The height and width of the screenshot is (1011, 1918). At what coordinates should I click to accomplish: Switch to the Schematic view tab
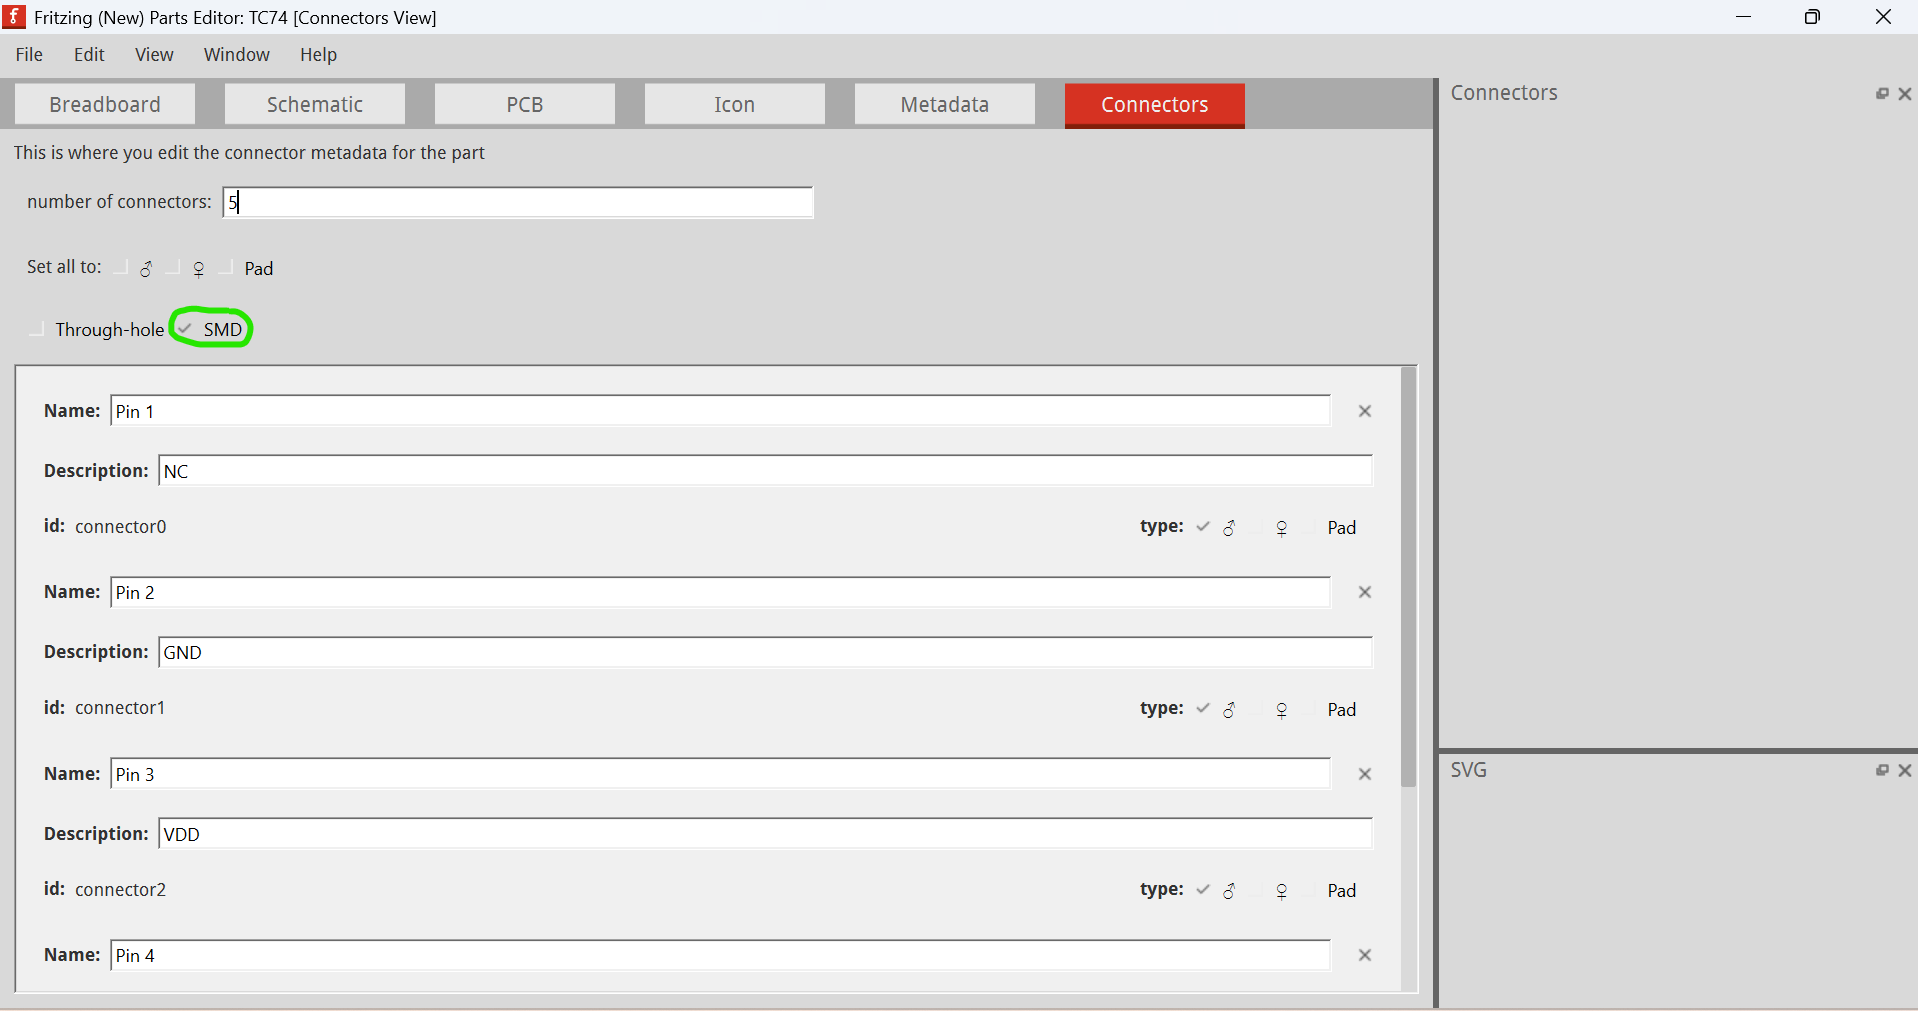click(315, 104)
